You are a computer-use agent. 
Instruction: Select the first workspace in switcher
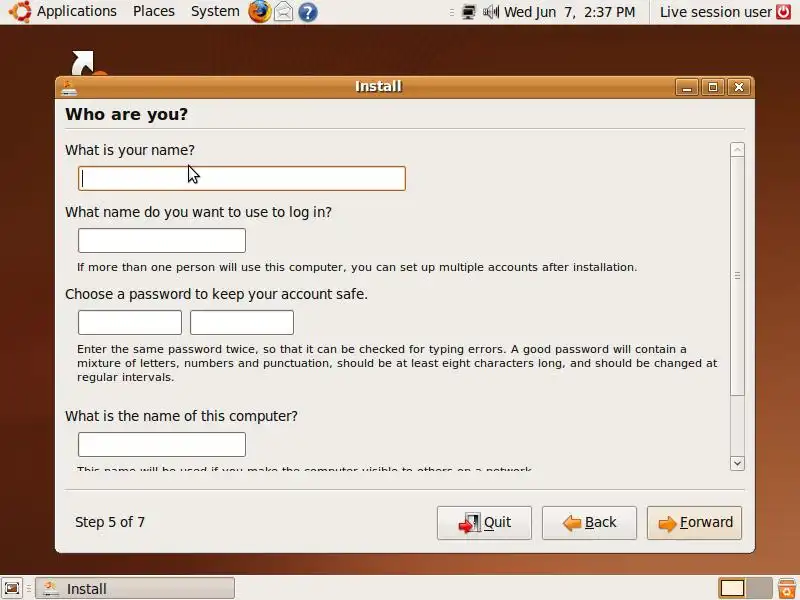pos(732,588)
